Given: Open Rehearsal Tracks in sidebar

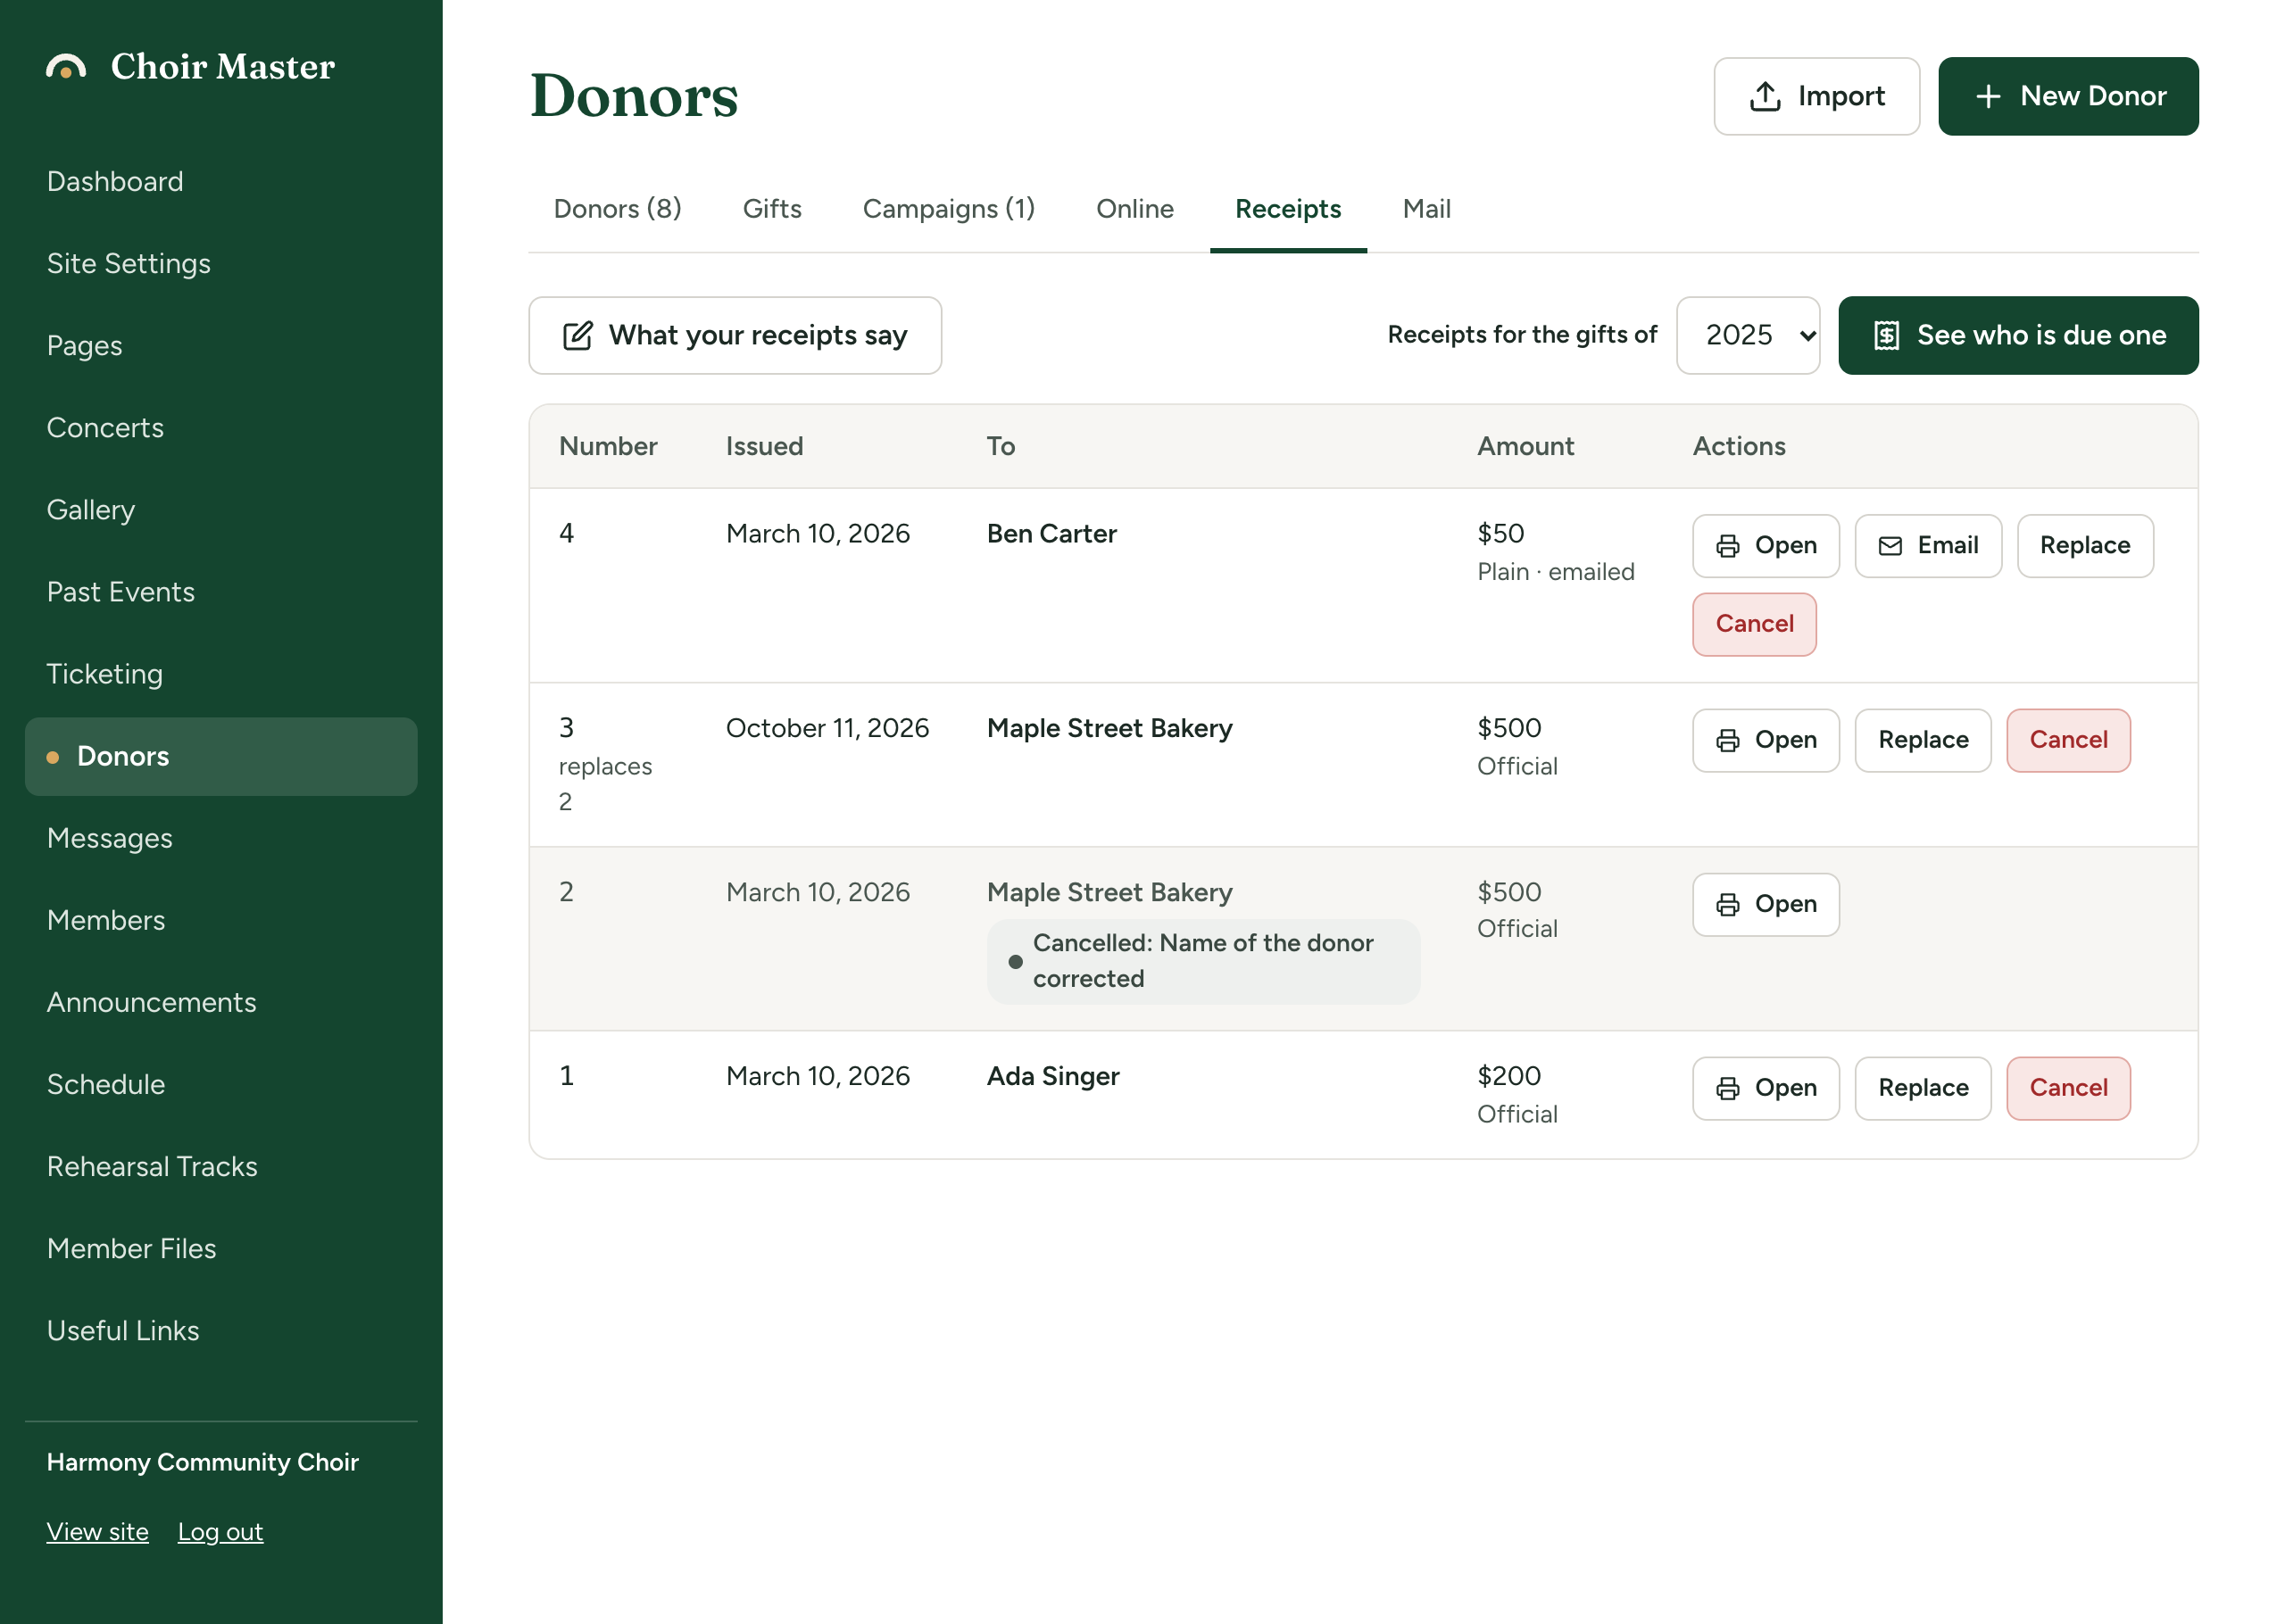Looking at the screenshot, I should coord(221,1166).
